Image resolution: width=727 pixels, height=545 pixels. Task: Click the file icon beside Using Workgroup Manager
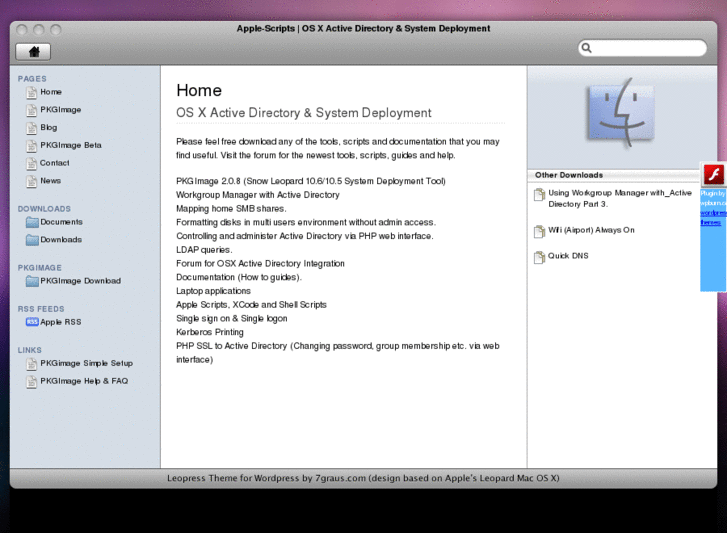539,194
